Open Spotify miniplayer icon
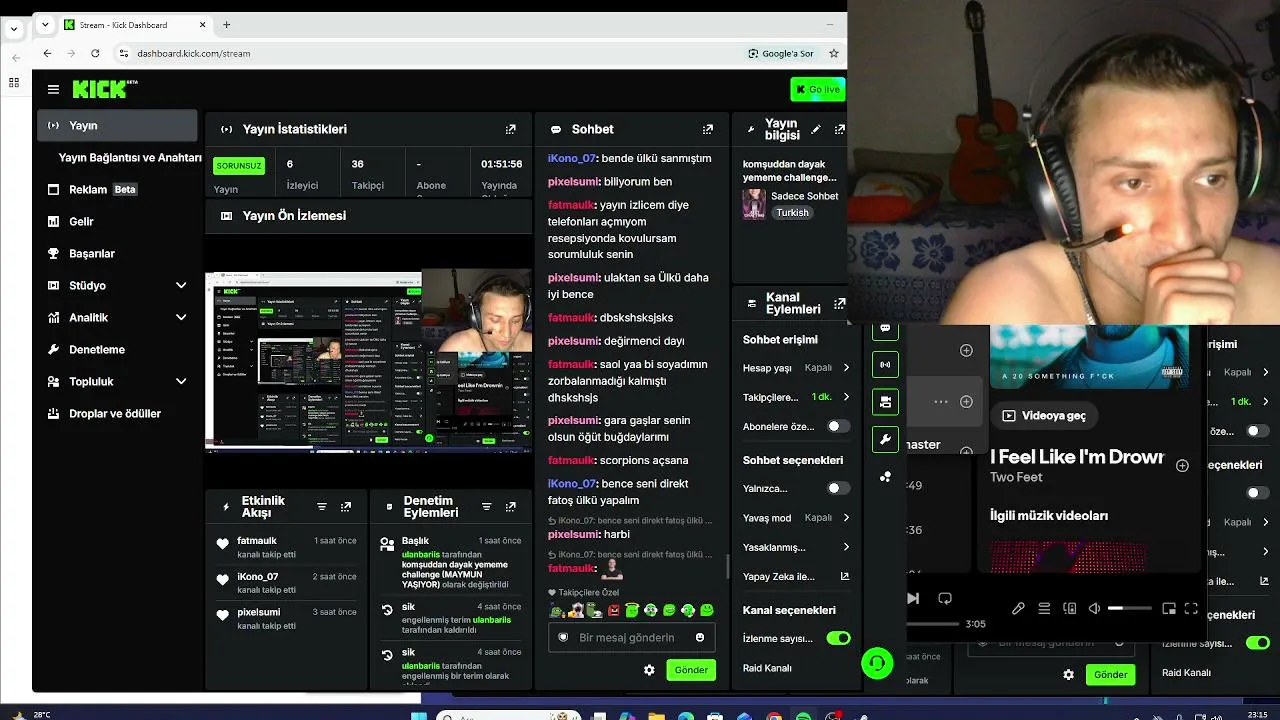1280x720 pixels. point(1168,608)
